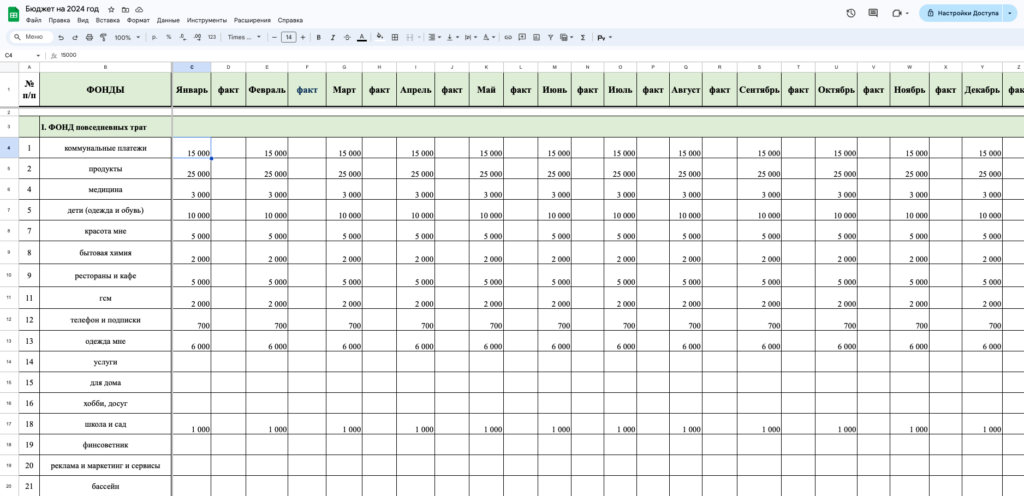Insert a function with the sigma icon

click(582, 37)
